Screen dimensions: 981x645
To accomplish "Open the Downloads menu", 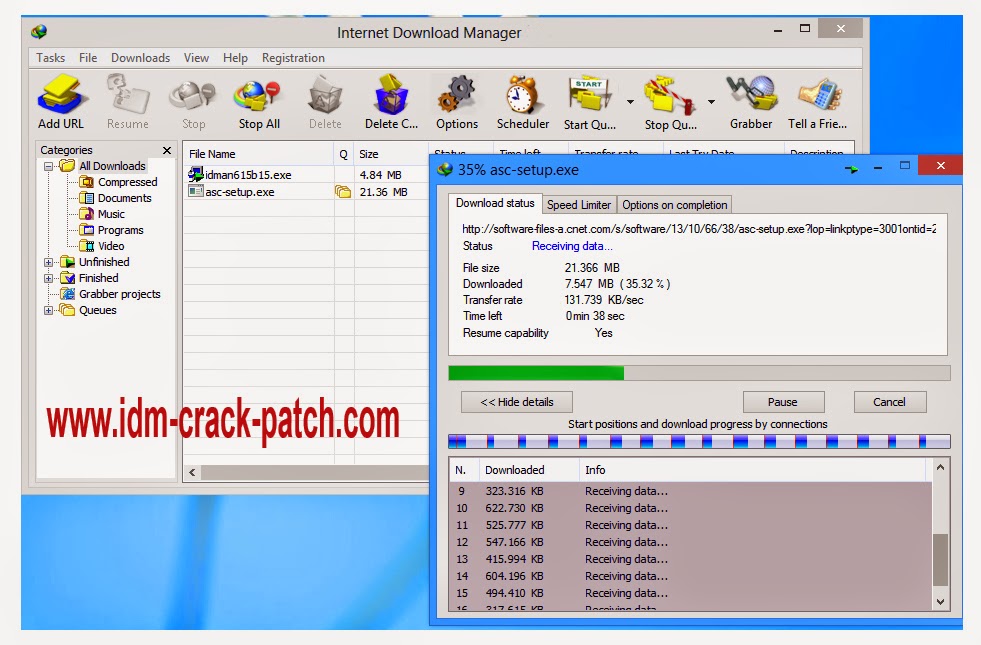I will point(140,58).
